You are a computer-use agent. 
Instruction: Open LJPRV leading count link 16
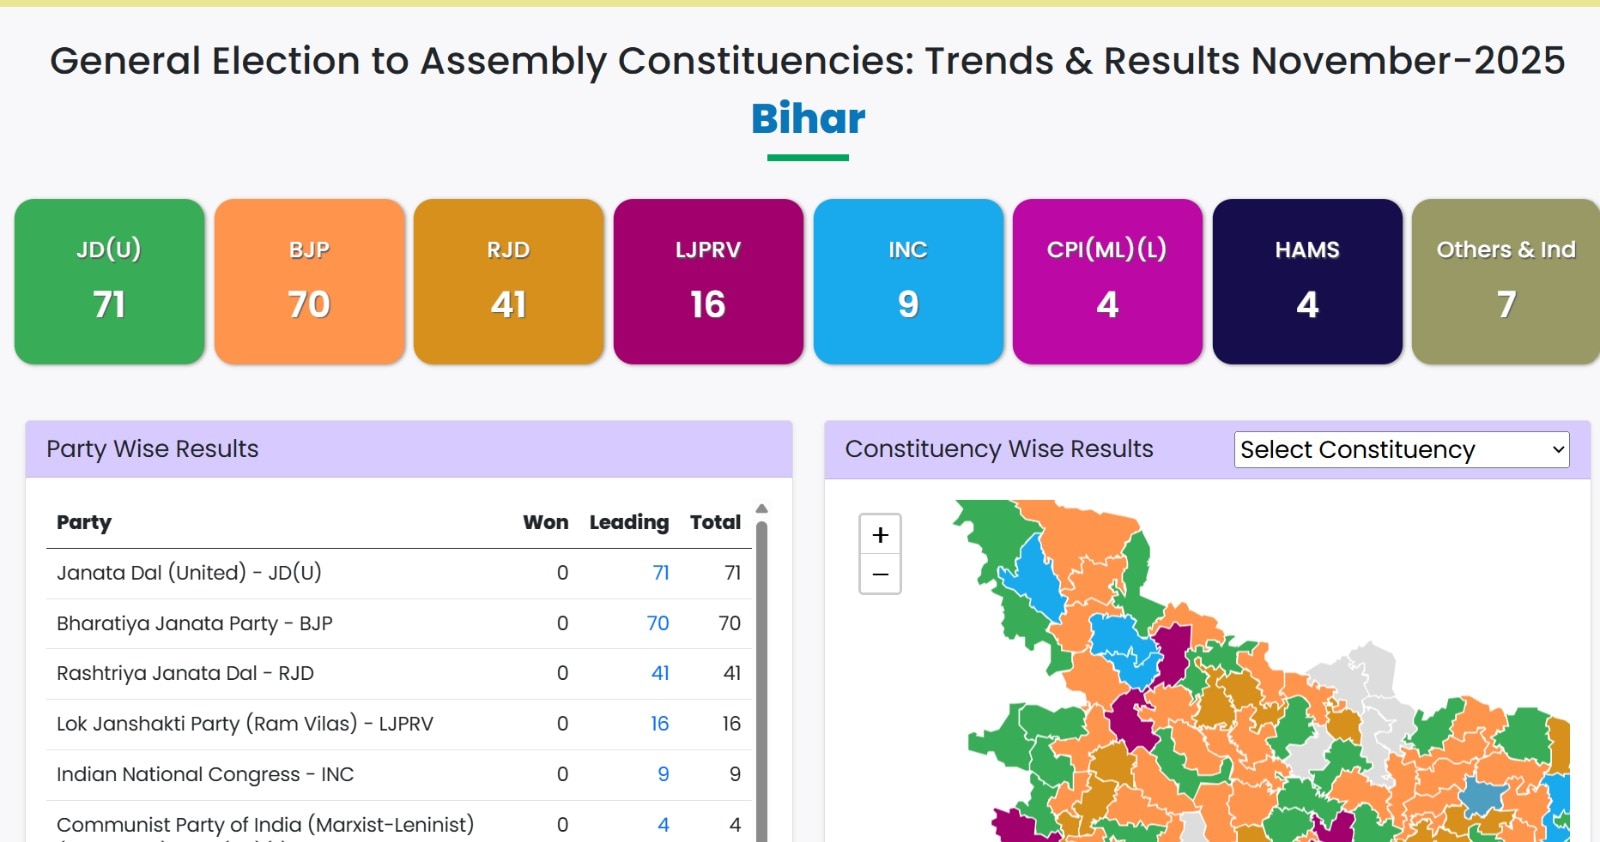pyautogui.click(x=660, y=724)
